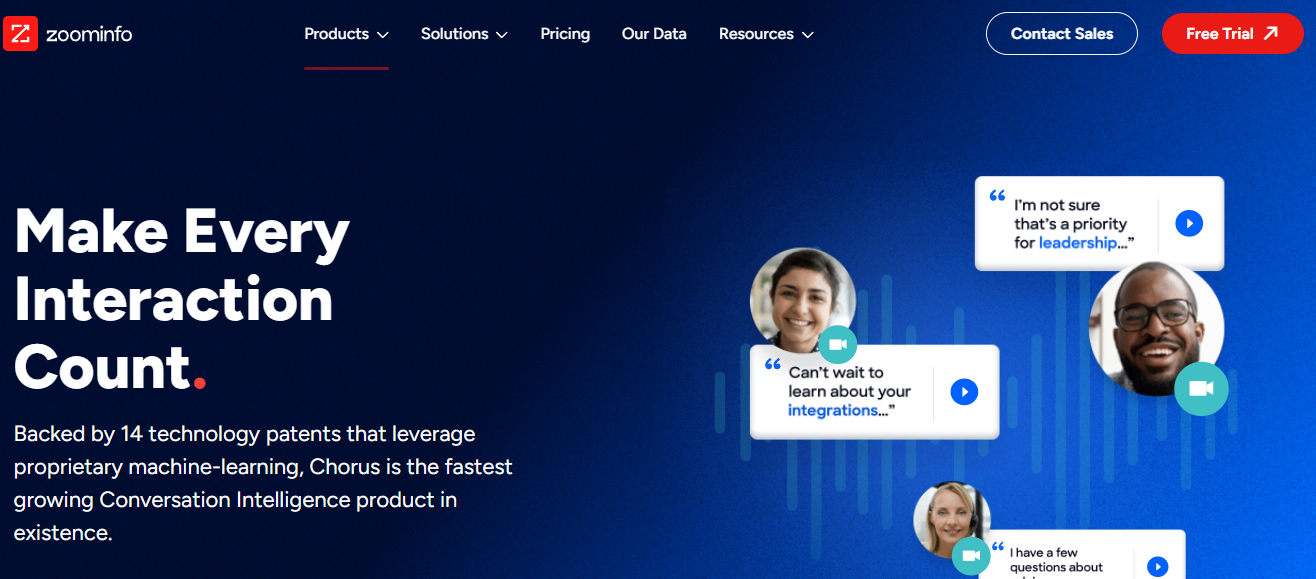Play the "learn about your integrations" clip

click(x=963, y=392)
